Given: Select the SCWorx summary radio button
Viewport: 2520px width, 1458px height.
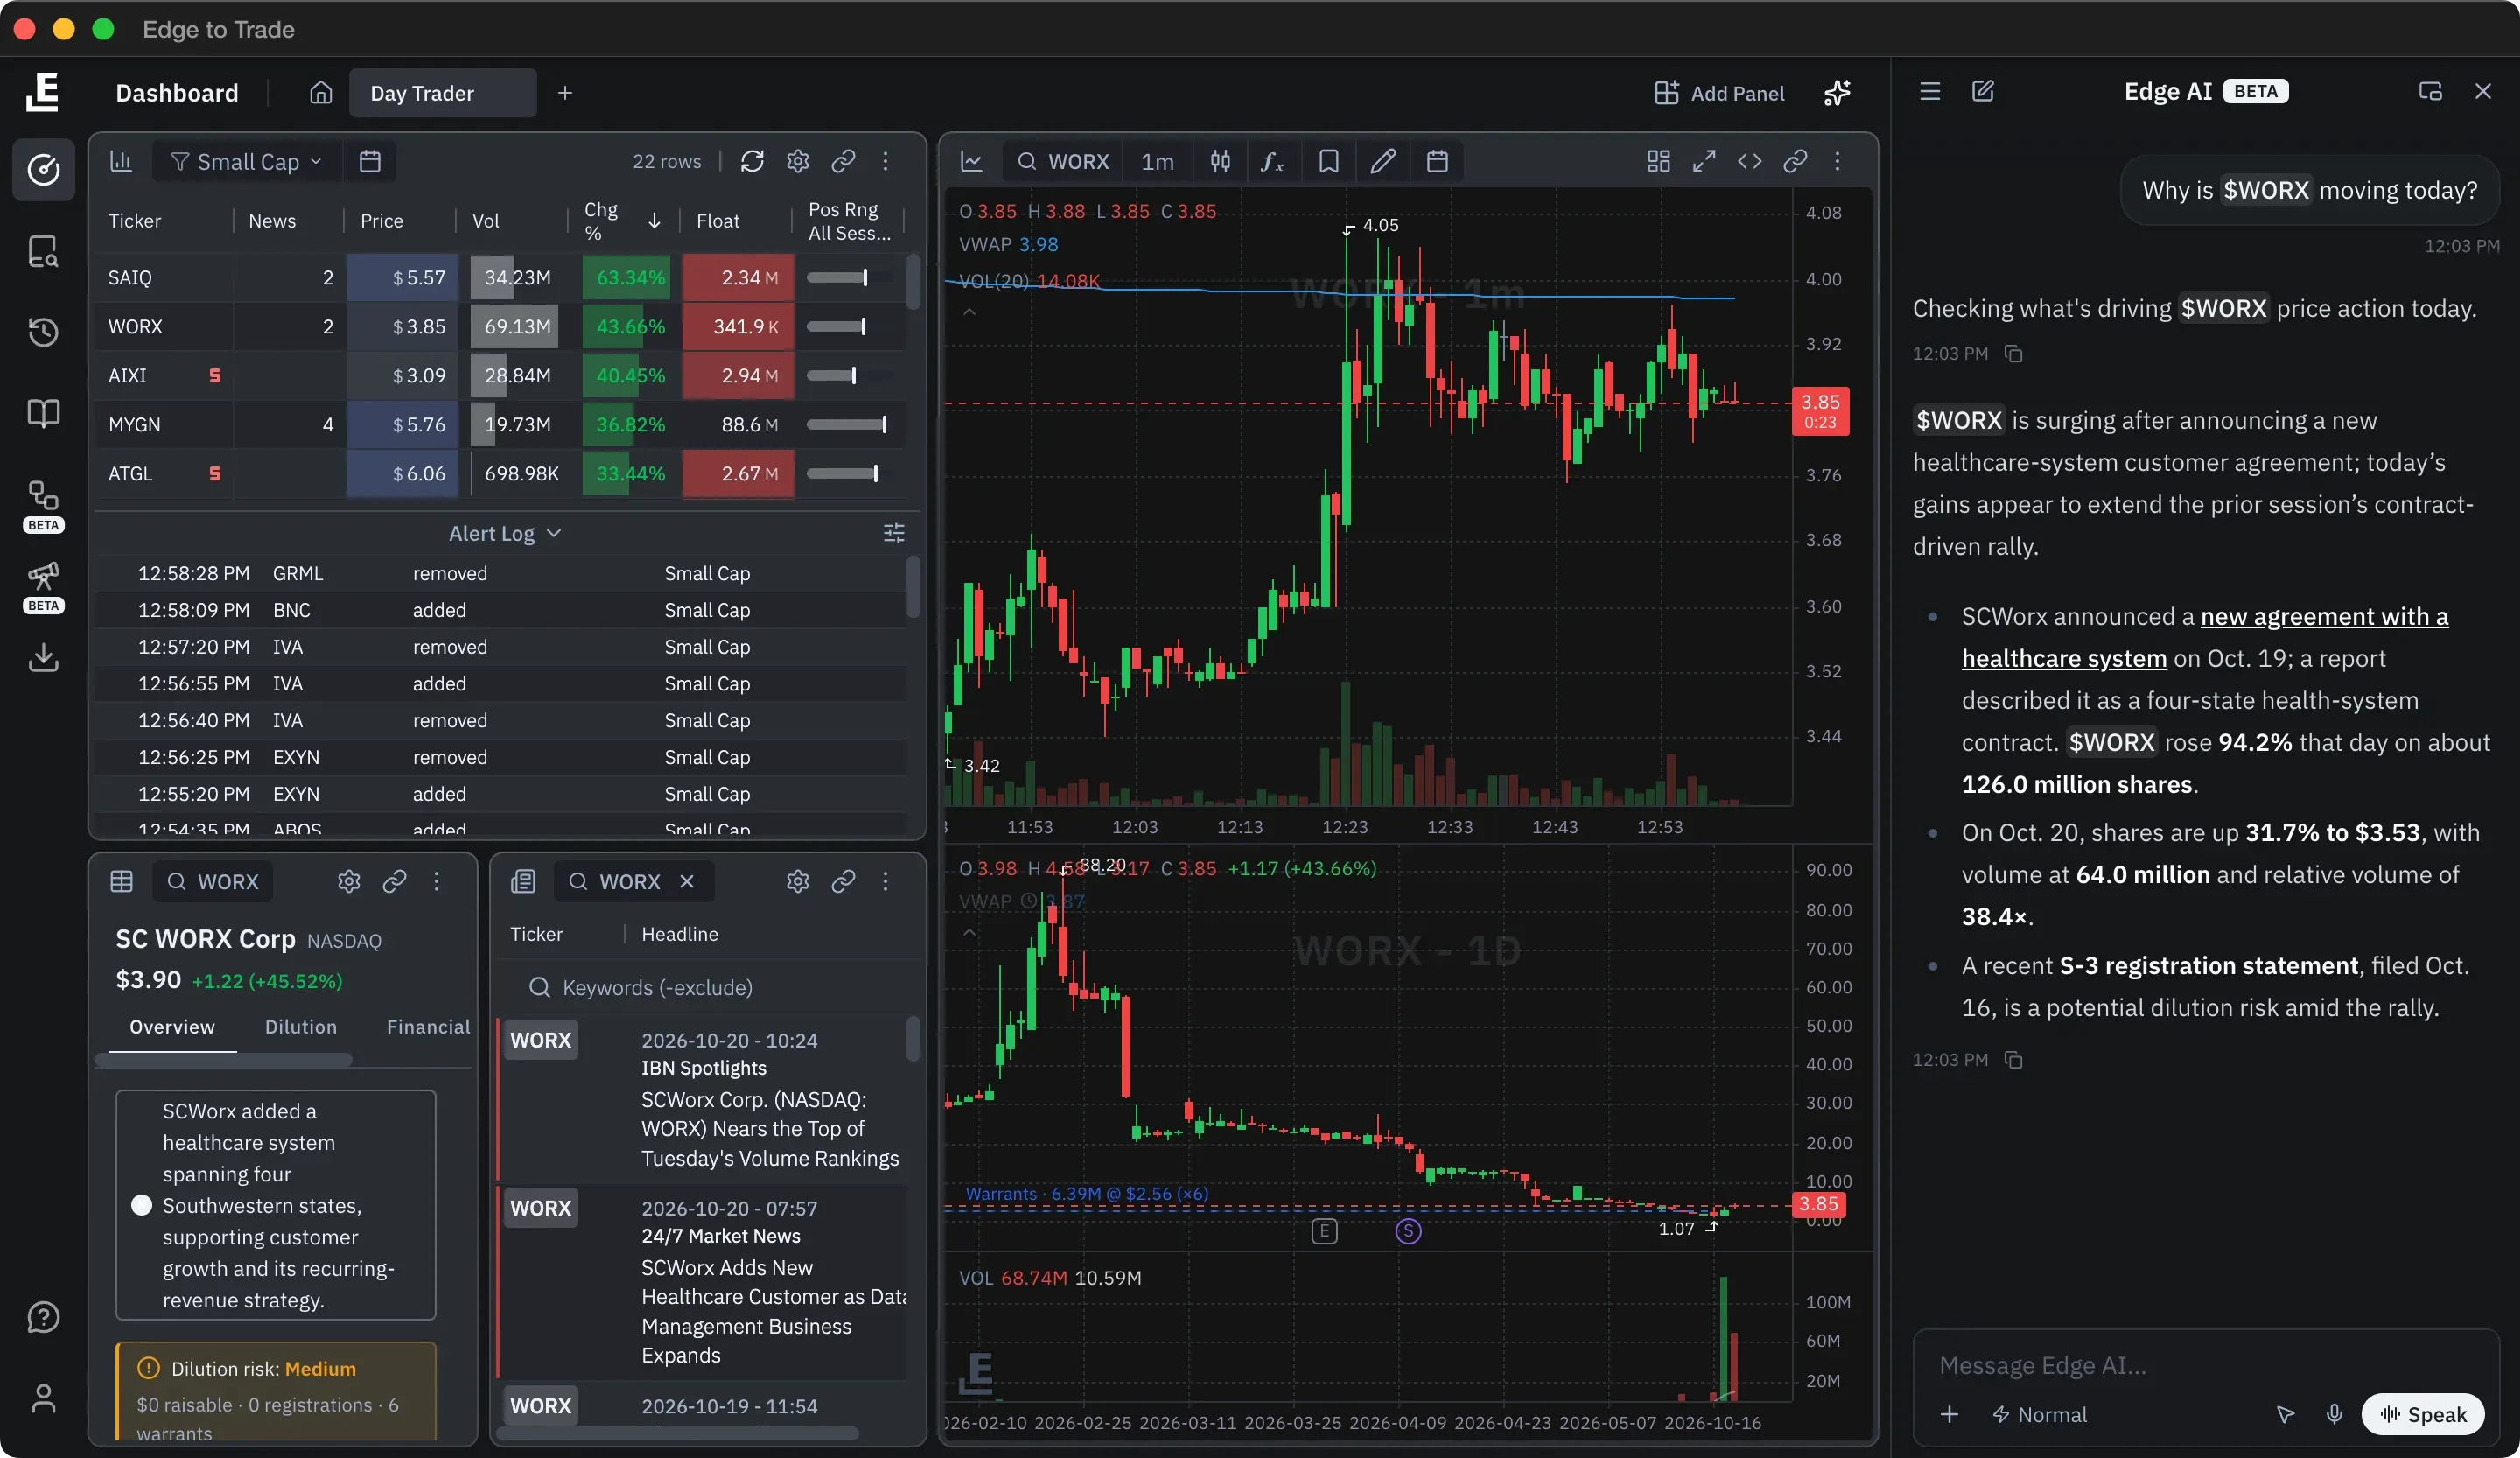Looking at the screenshot, I should pyautogui.click(x=141, y=1205).
